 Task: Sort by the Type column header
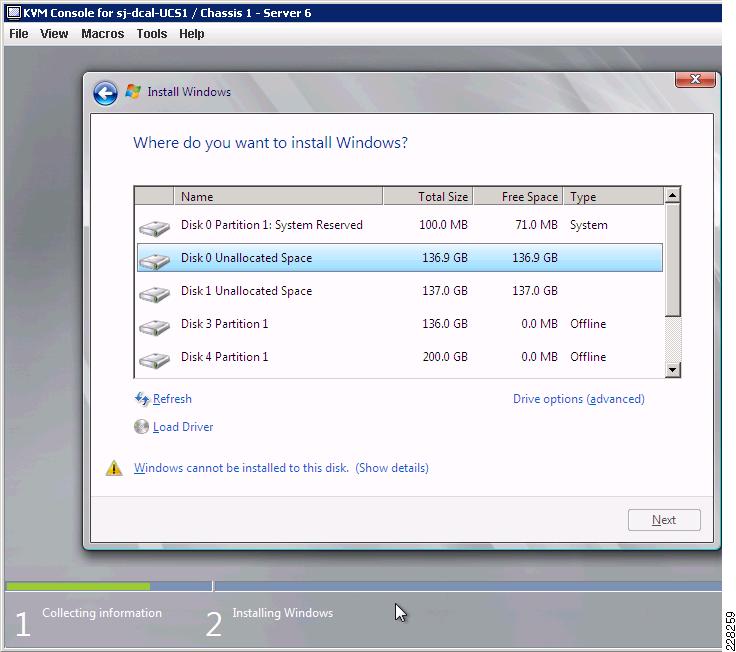pyautogui.click(x=613, y=196)
